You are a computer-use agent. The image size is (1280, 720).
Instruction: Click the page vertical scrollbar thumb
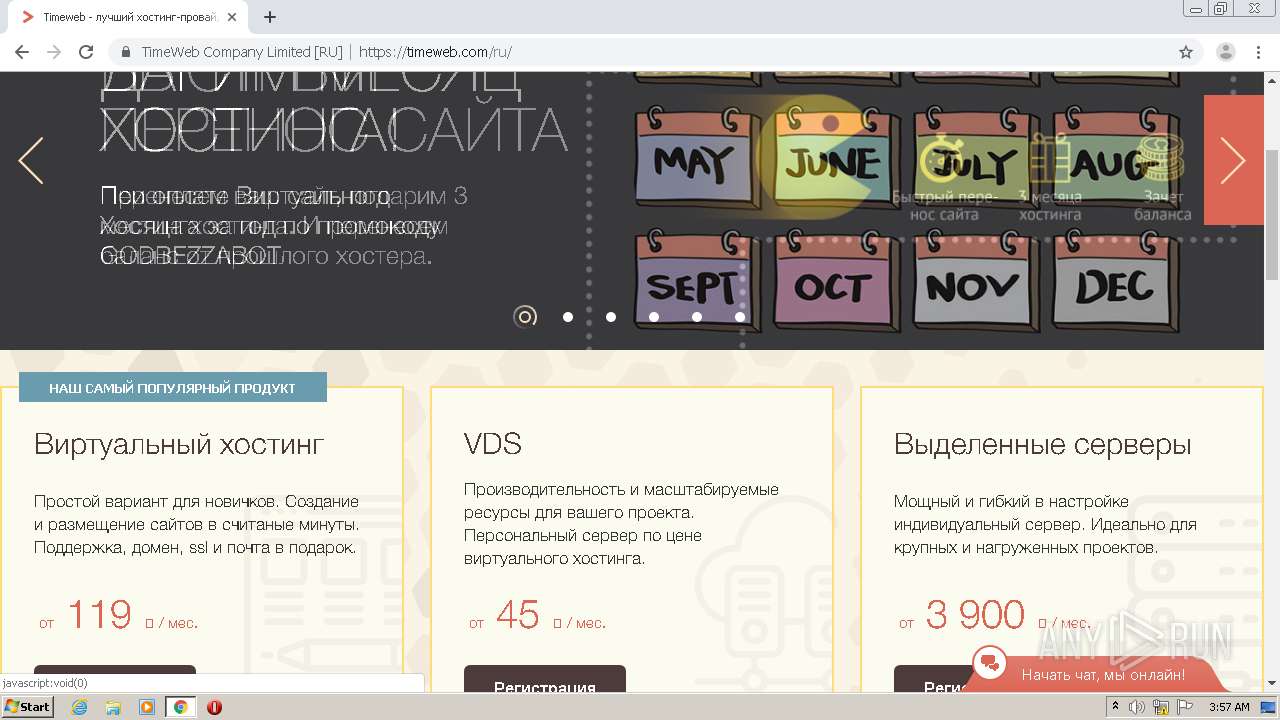(1272, 215)
